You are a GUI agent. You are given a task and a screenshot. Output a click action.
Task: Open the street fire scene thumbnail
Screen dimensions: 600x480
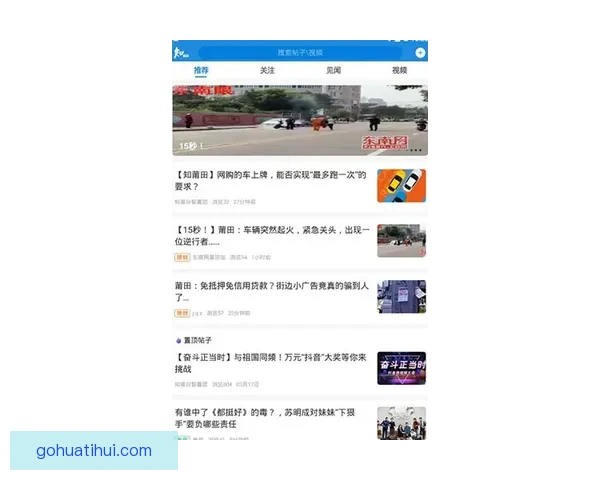click(x=401, y=241)
